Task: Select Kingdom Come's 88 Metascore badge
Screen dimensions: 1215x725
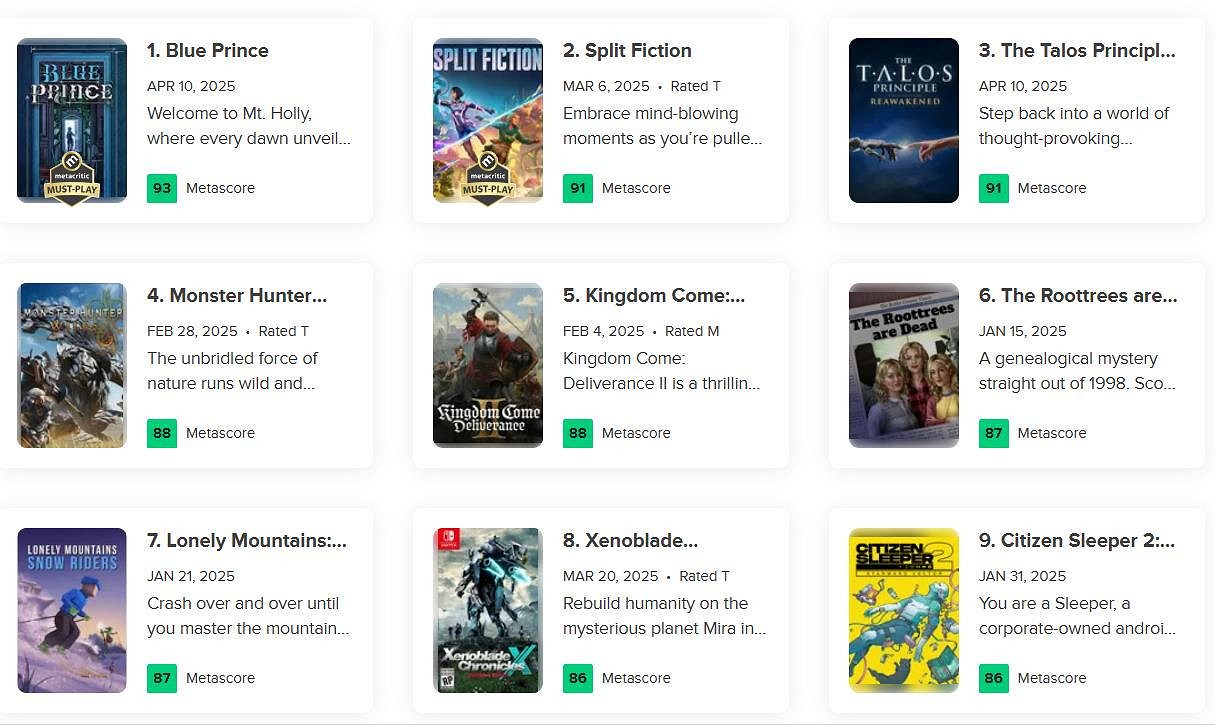Action: (578, 433)
